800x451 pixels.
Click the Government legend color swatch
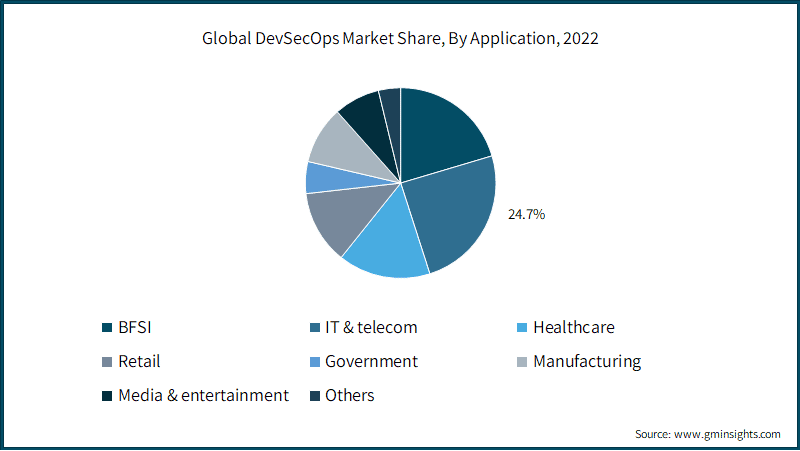click(315, 362)
